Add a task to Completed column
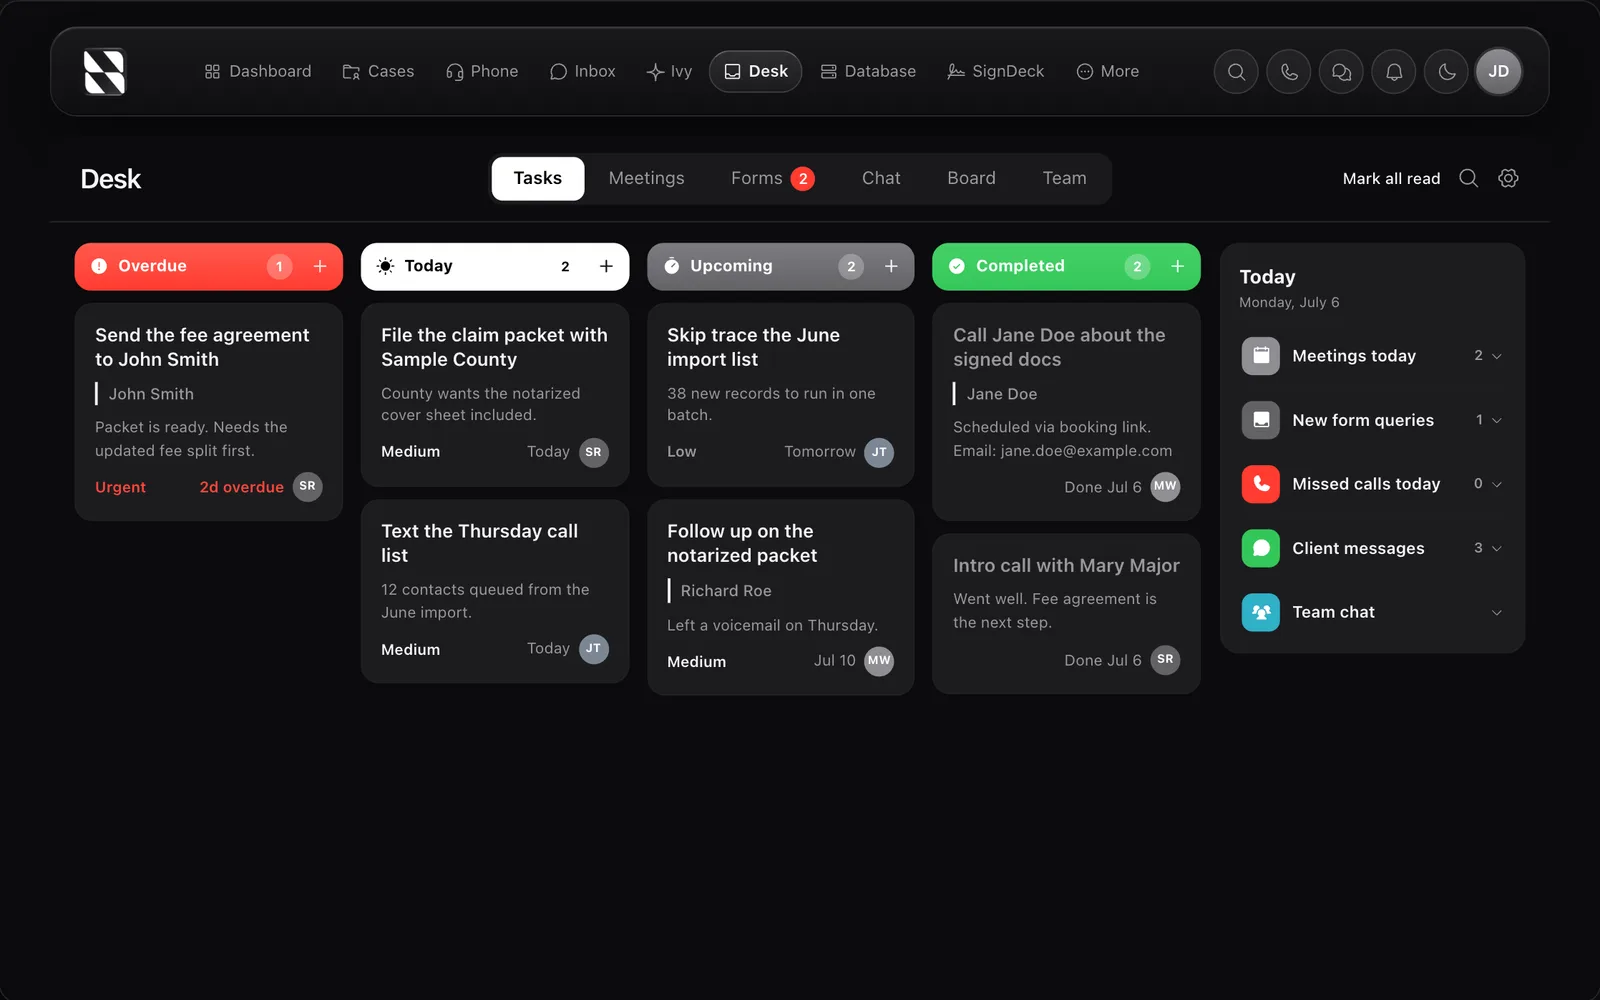1600x1000 pixels. coord(1177,266)
